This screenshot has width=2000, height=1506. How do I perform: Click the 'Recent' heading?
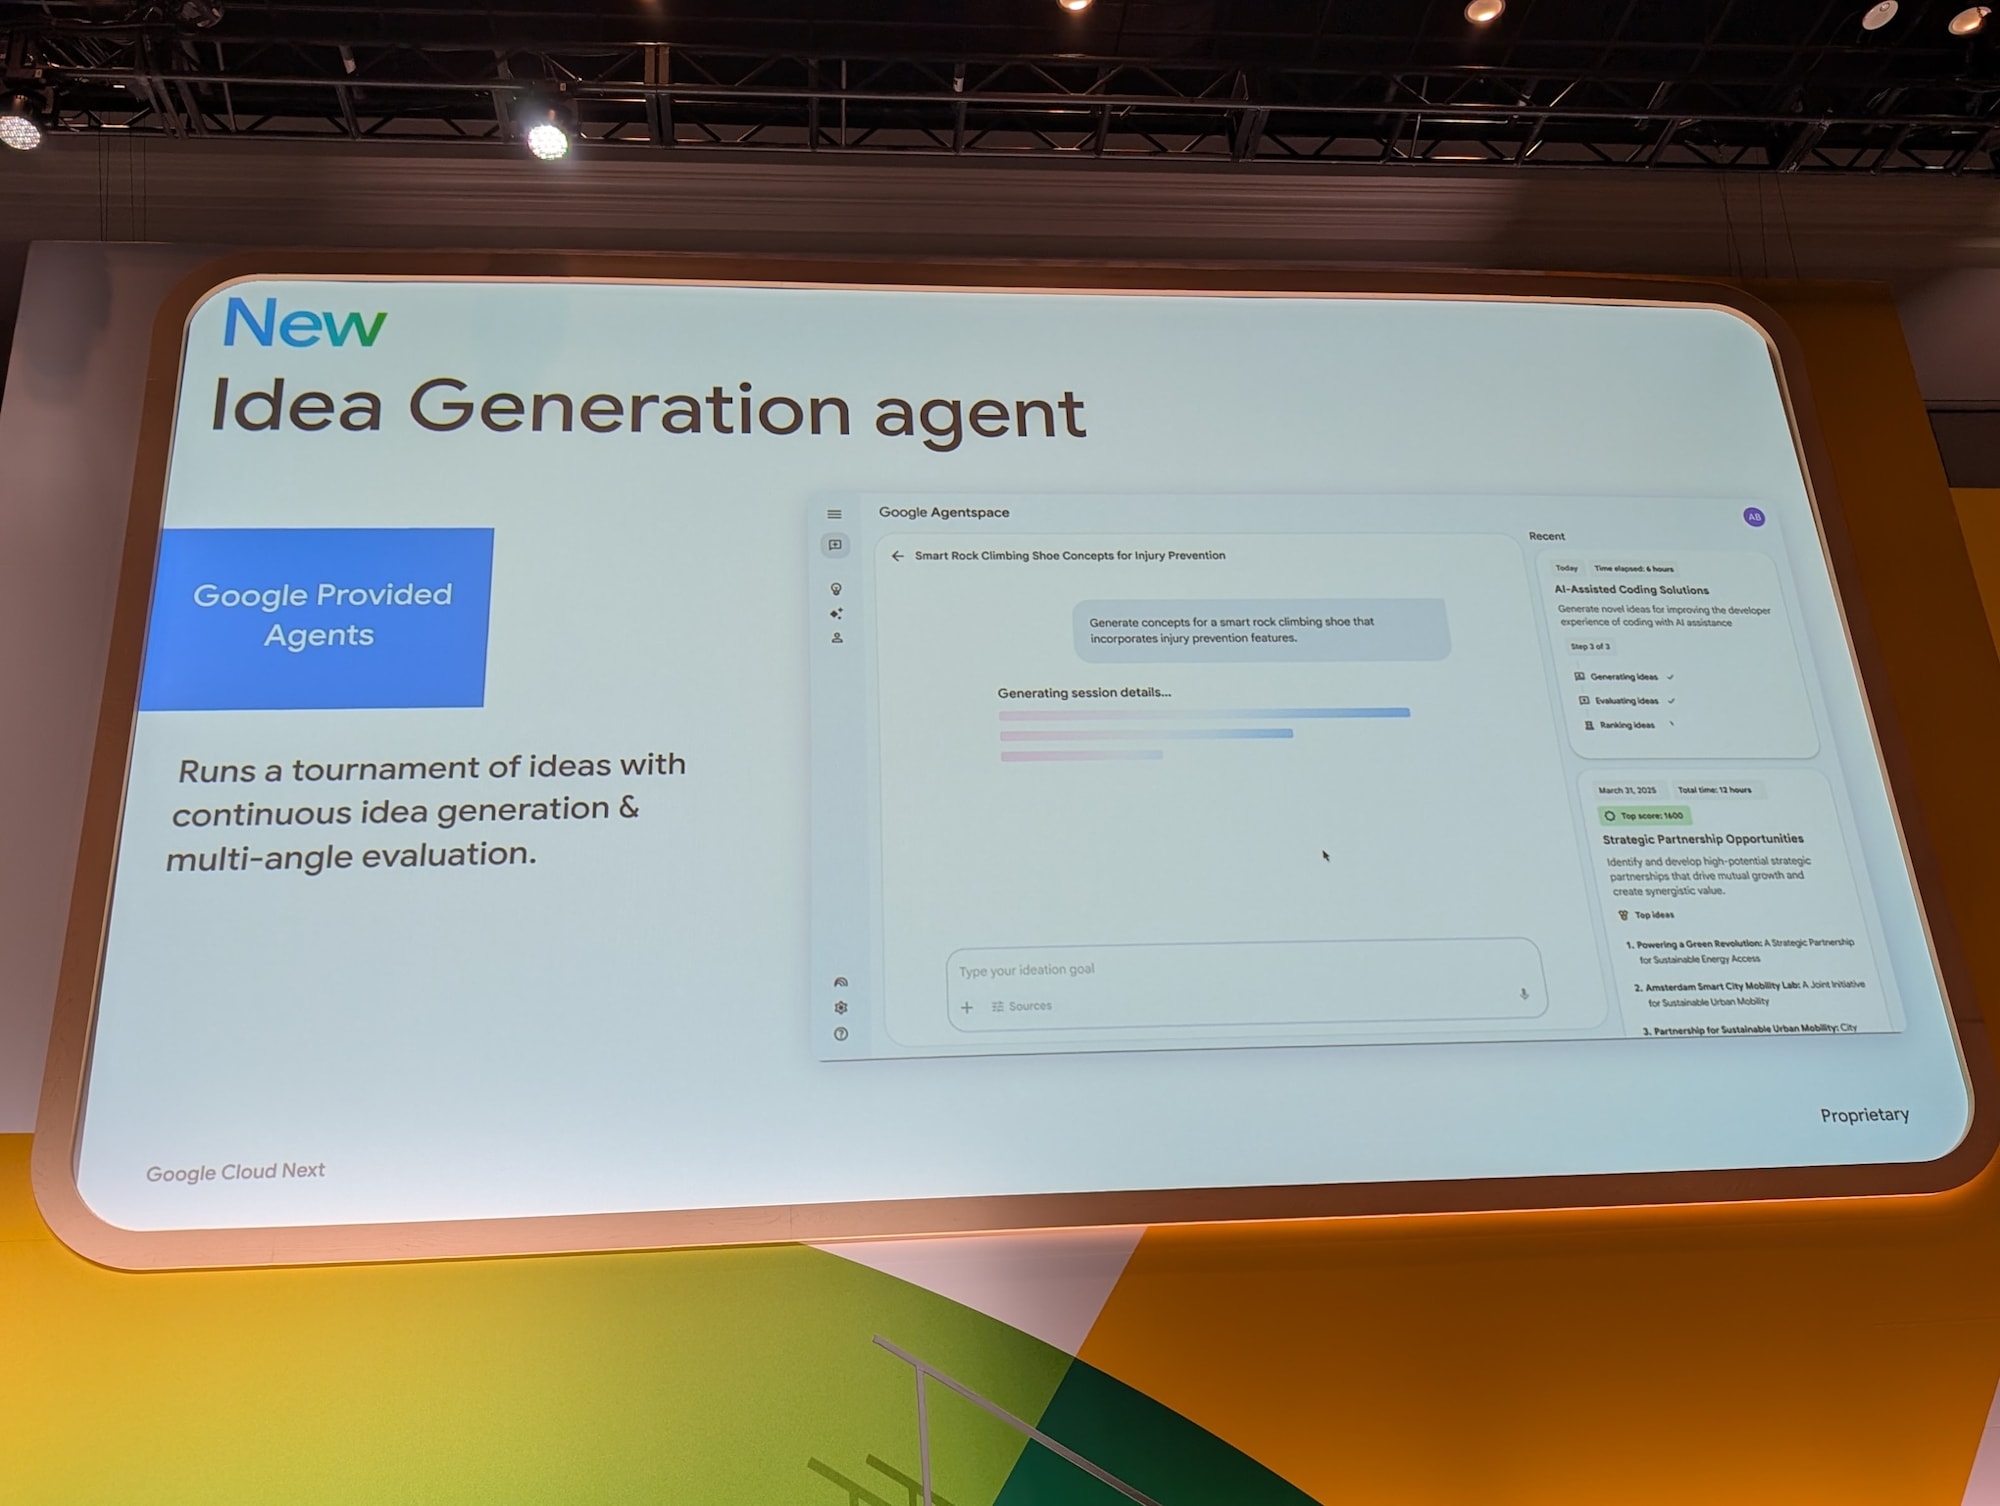[1546, 537]
